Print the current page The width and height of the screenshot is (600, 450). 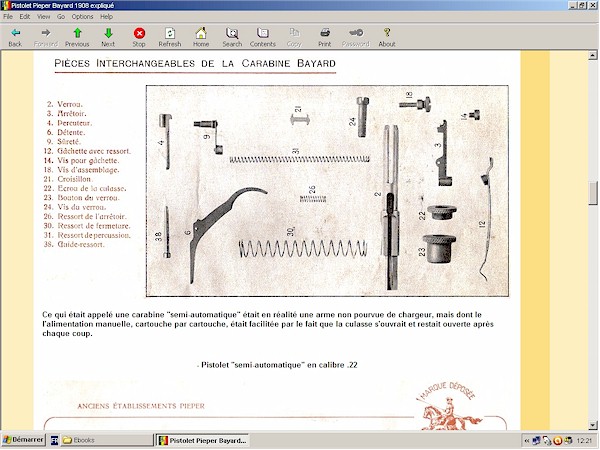325,33
